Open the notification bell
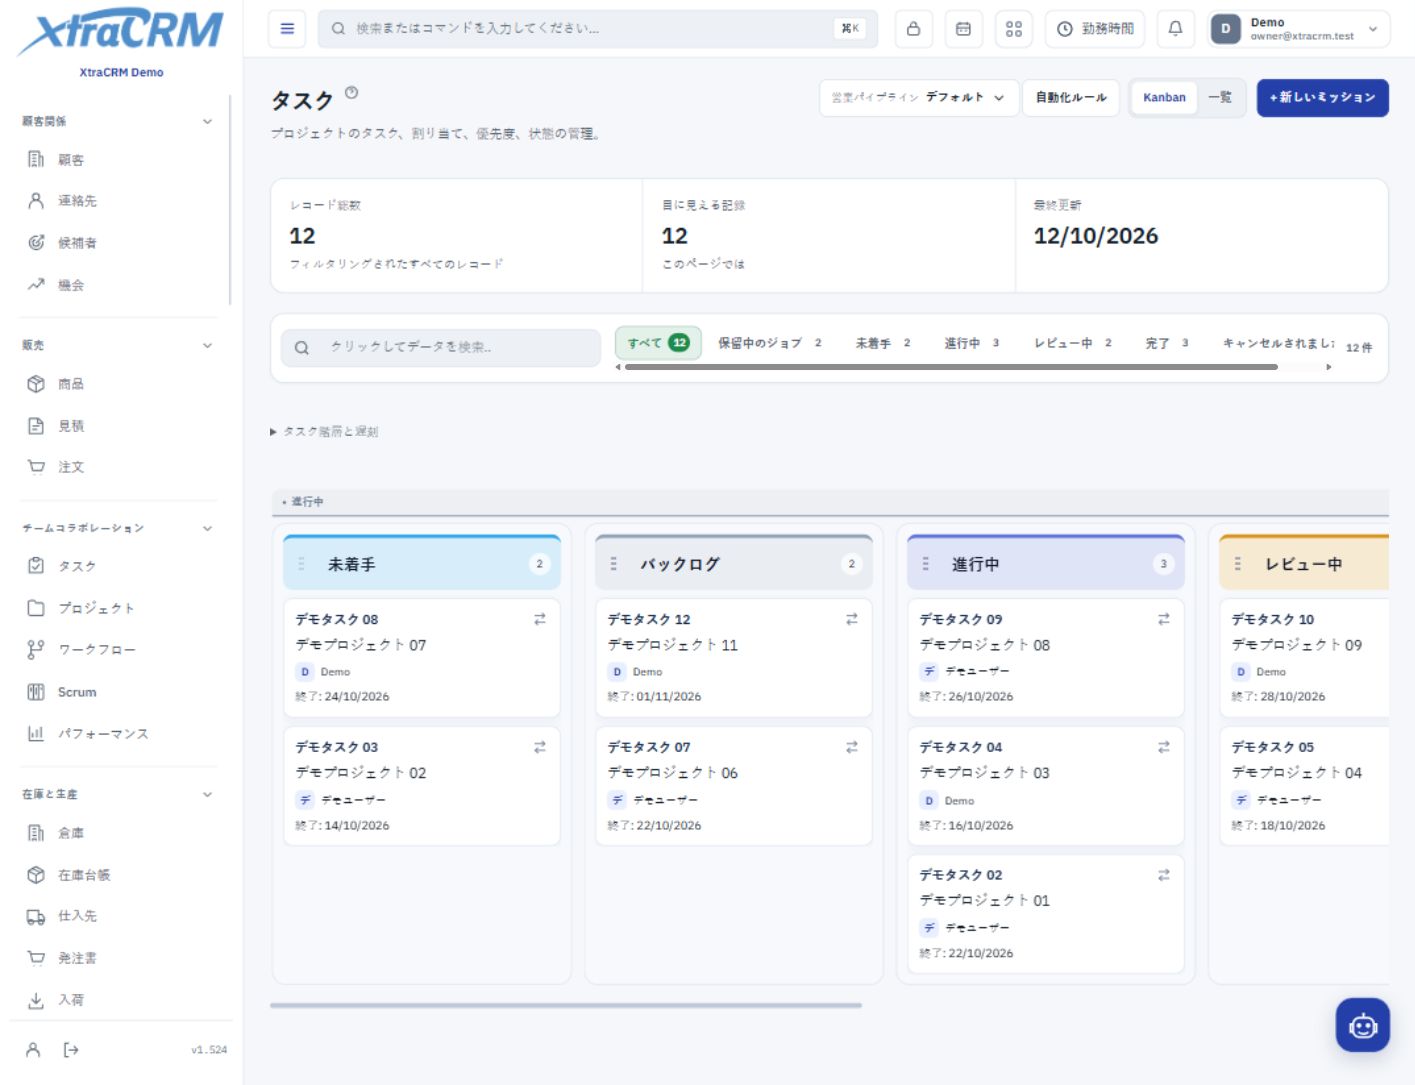This screenshot has width=1415, height=1085. coord(1176,29)
